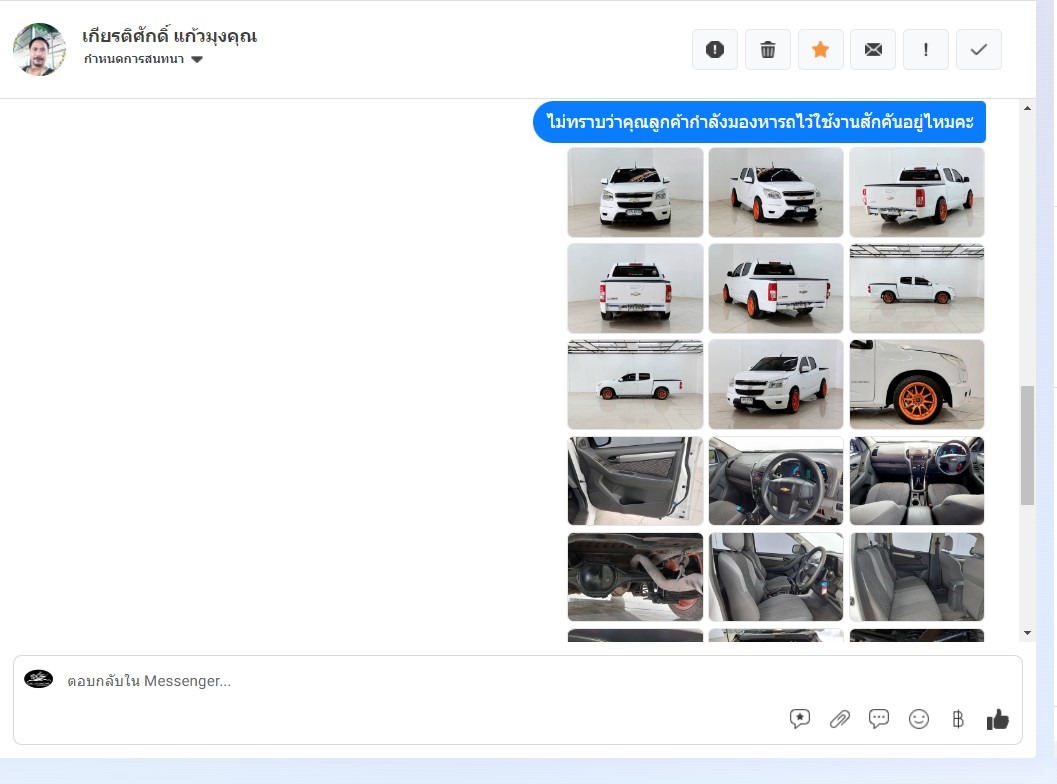Viewport: 1057px width, 784px height.
Task: Open saved replies star bubble icon
Action: 799,719
